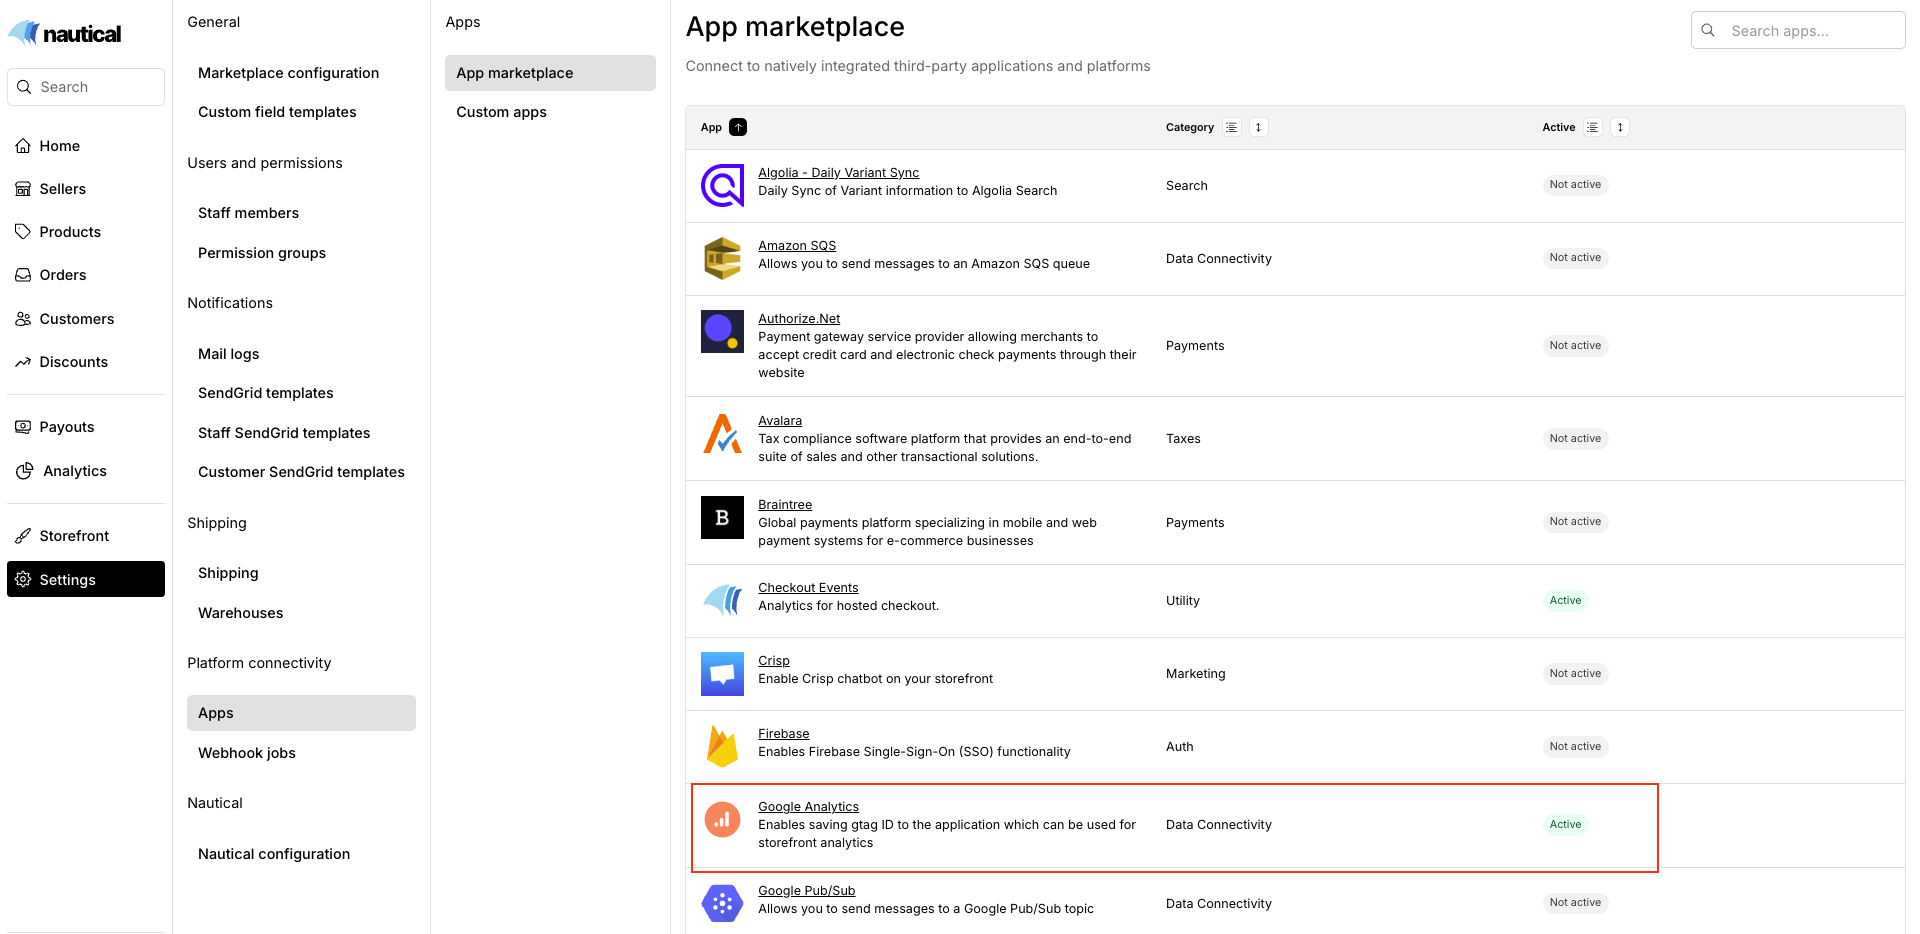Viewport: 1920px width, 934px height.
Task: Click the Algolia app icon
Action: coord(722,186)
